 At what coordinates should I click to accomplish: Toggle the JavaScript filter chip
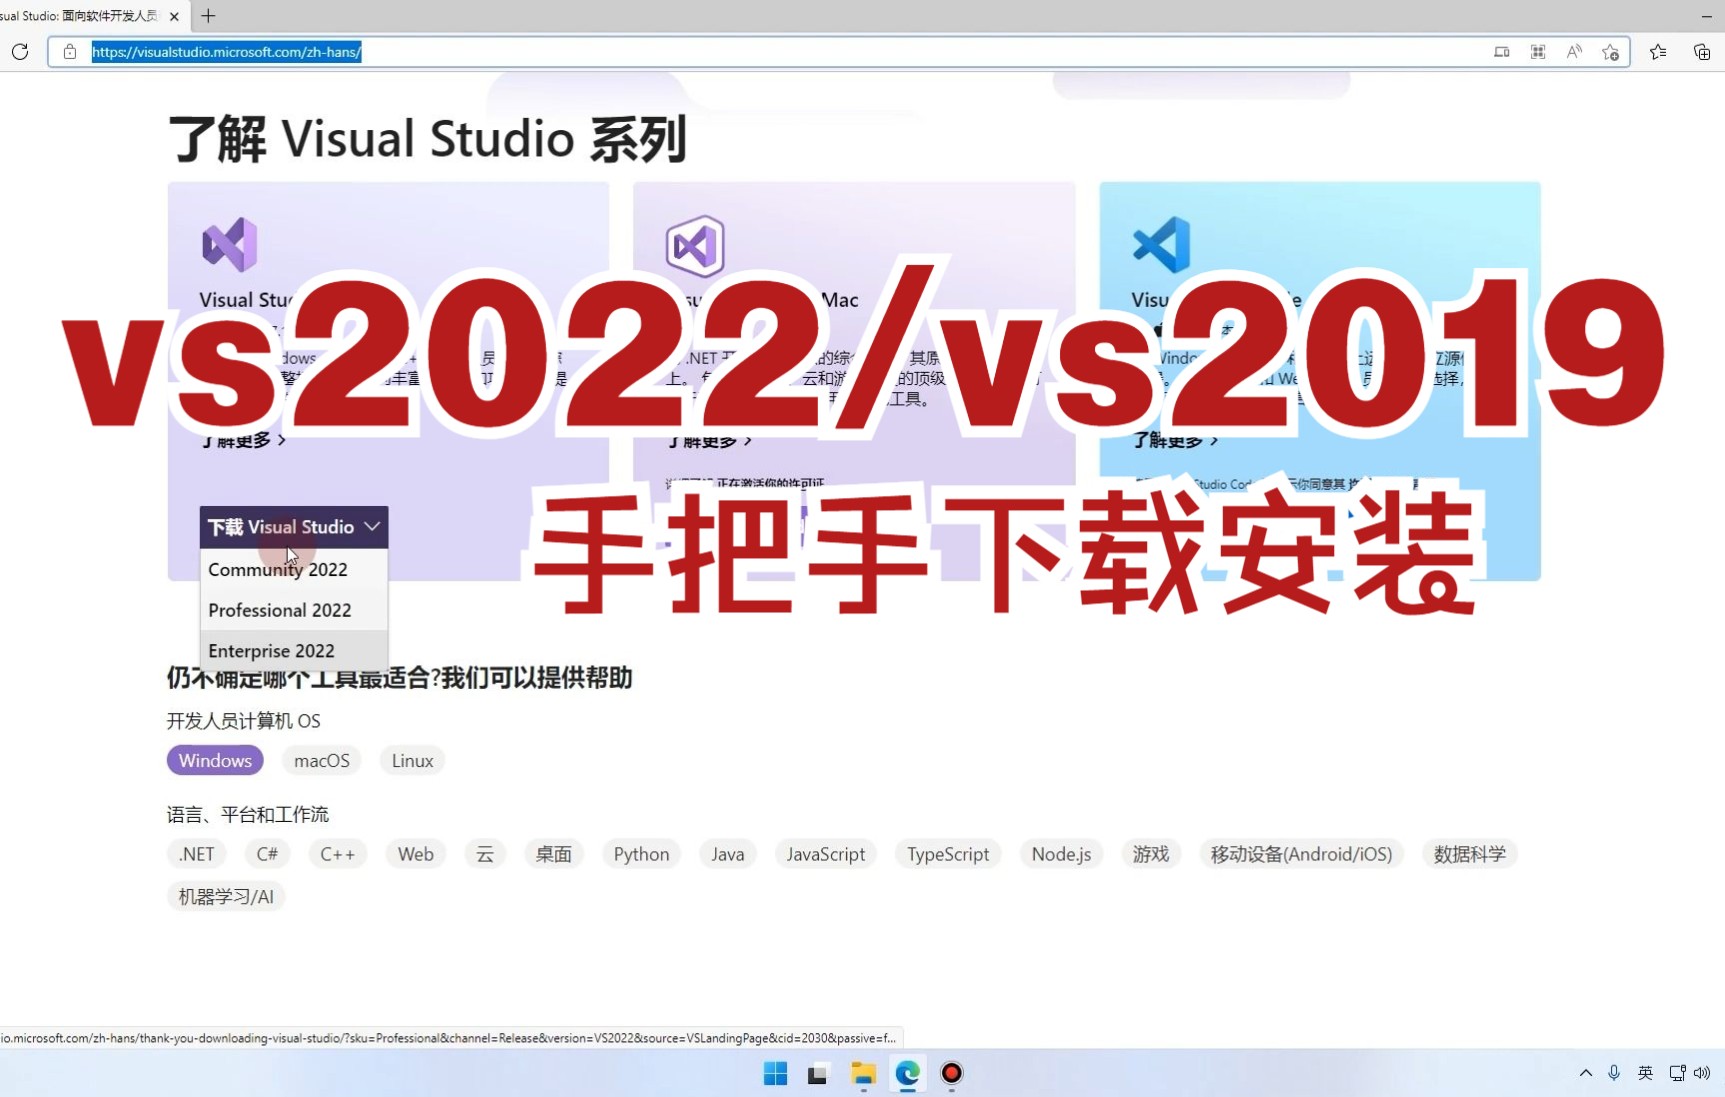(x=826, y=854)
